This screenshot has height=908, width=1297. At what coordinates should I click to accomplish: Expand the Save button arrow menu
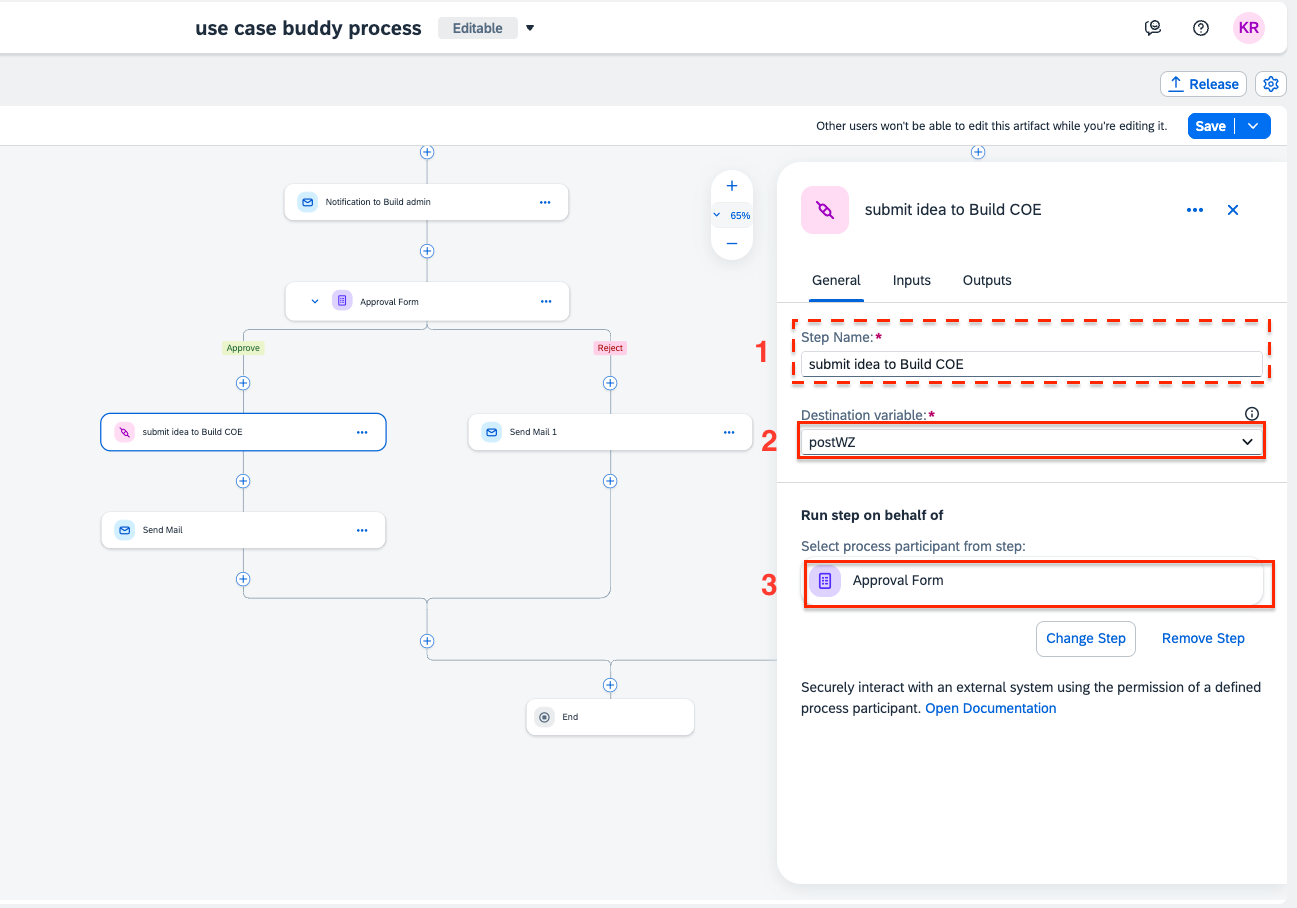(x=1254, y=126)
